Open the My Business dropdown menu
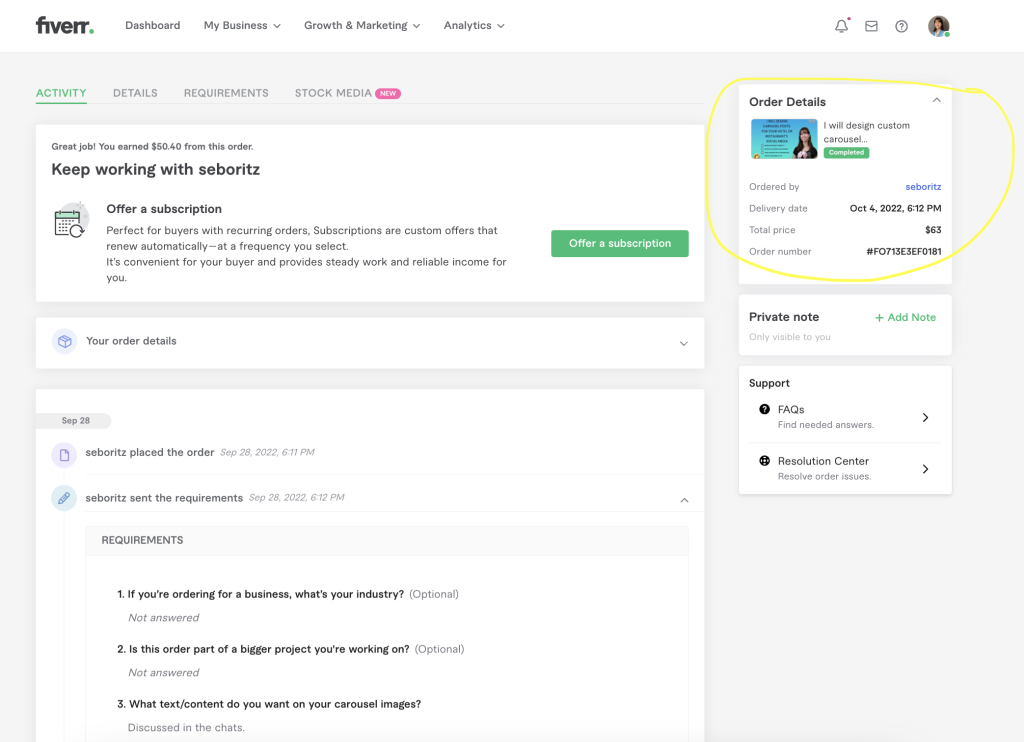The width and height of the screenshot is (1024, 742). point(242,26)
